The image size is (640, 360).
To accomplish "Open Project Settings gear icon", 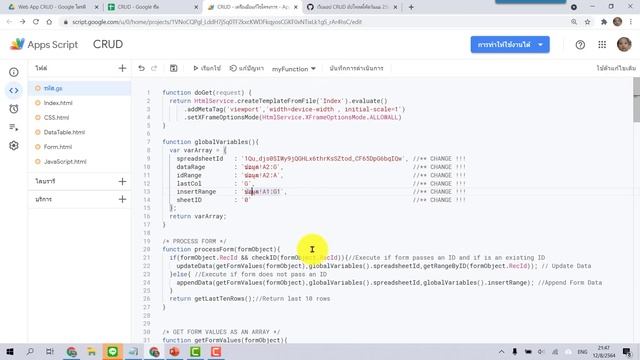I will coord(14,146).
